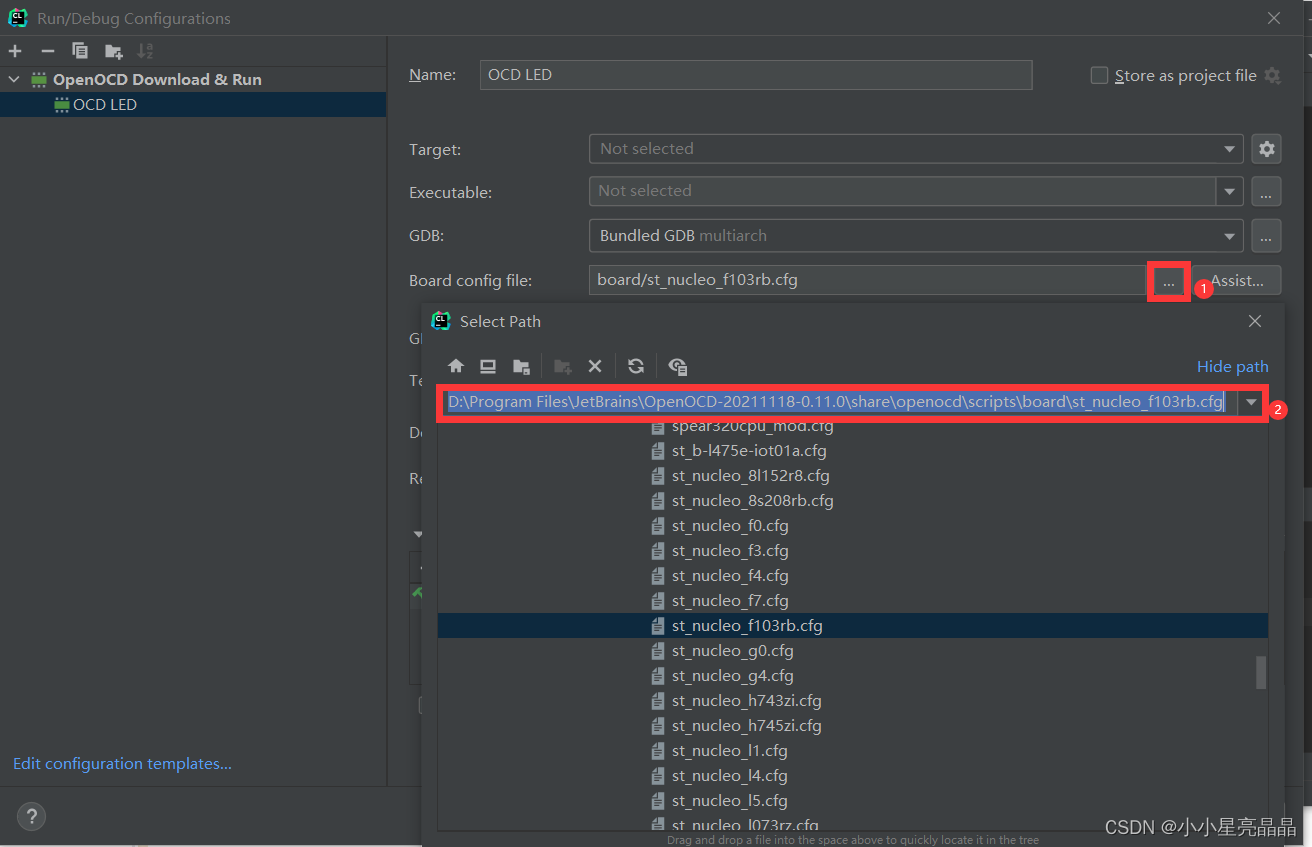Browse for a GDB binary
The image size is (1312, 847).
[1266, 236]
